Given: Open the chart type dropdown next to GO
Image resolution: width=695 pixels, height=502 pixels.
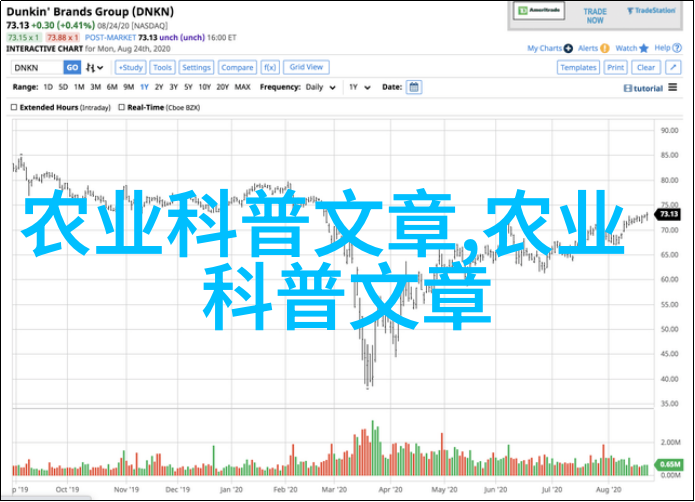Looking at the screenshot, I should click(x=94, y=68).
